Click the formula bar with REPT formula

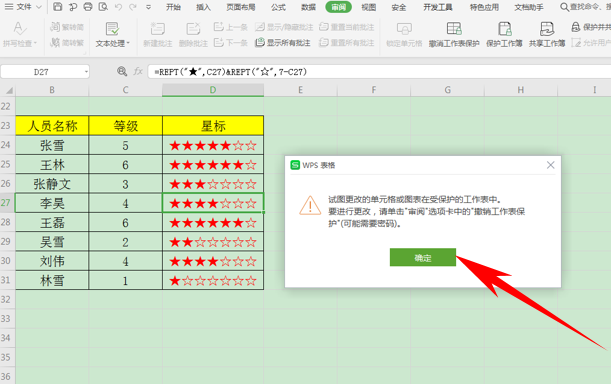pyautogui.click(x=379, y=72)
